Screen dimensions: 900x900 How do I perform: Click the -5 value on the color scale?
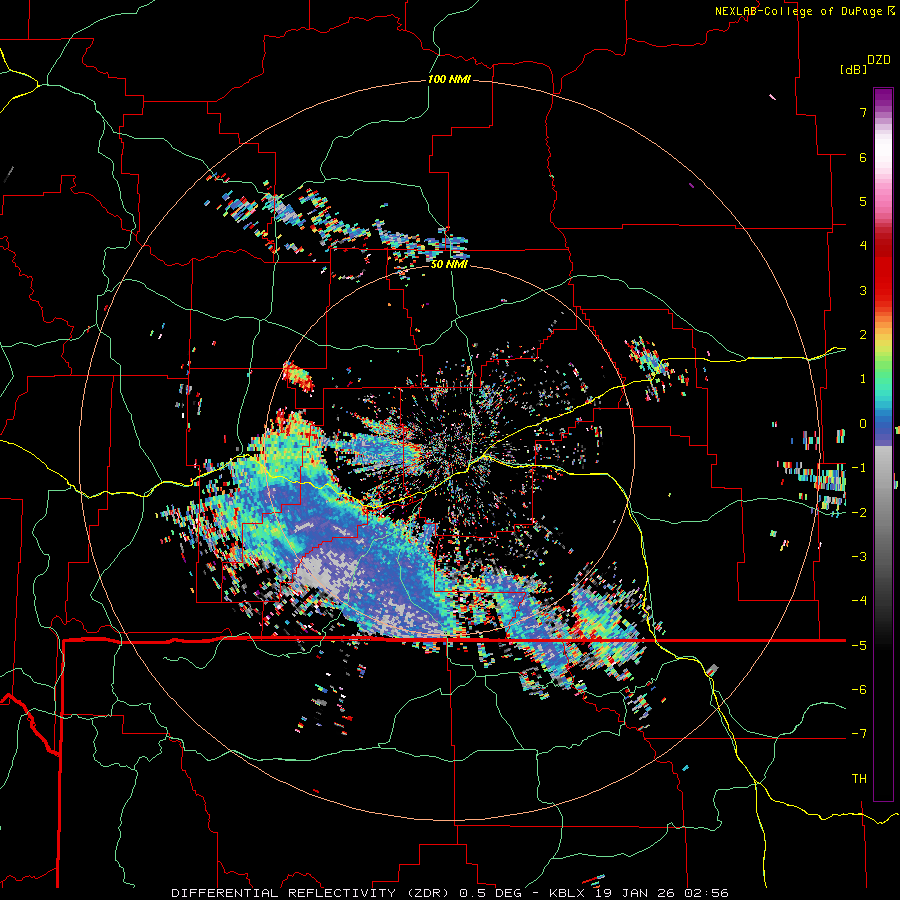point(859,645)
